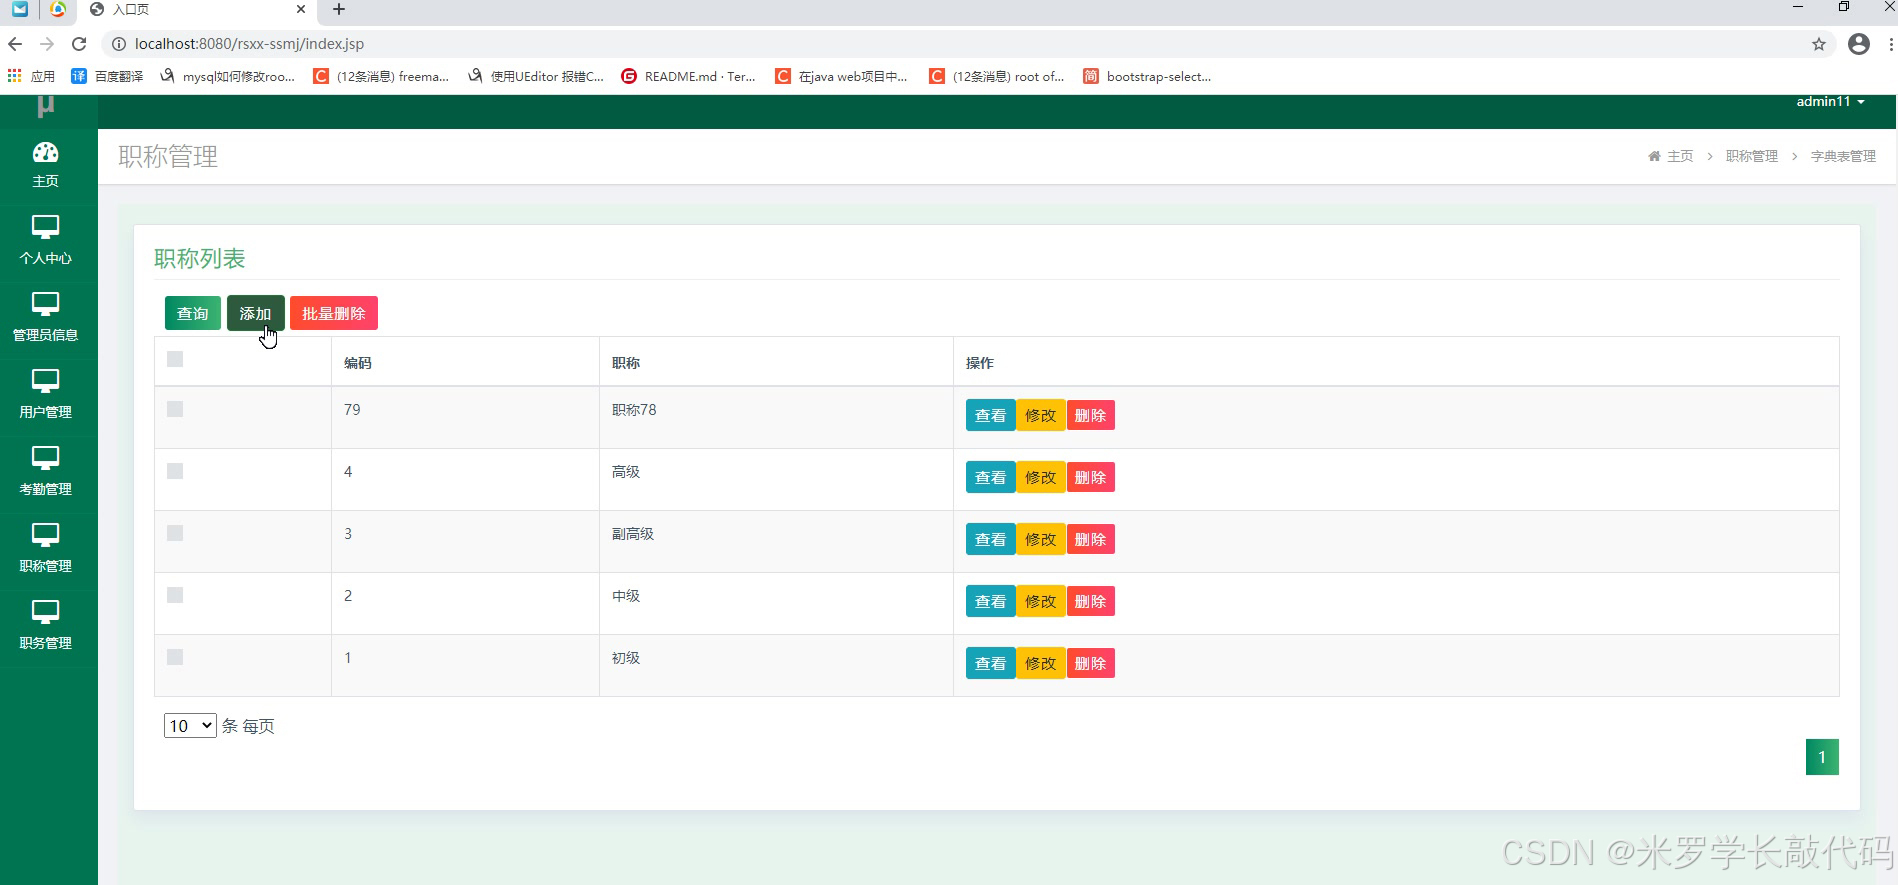Open the README.md bookmark
The width and height of the screenshot is (1898, 885).
click(688, 76)
